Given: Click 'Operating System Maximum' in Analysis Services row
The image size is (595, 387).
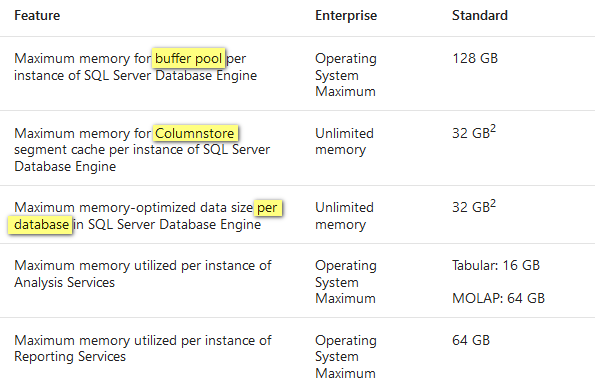Looking at the screenshot, I should 346,282.
